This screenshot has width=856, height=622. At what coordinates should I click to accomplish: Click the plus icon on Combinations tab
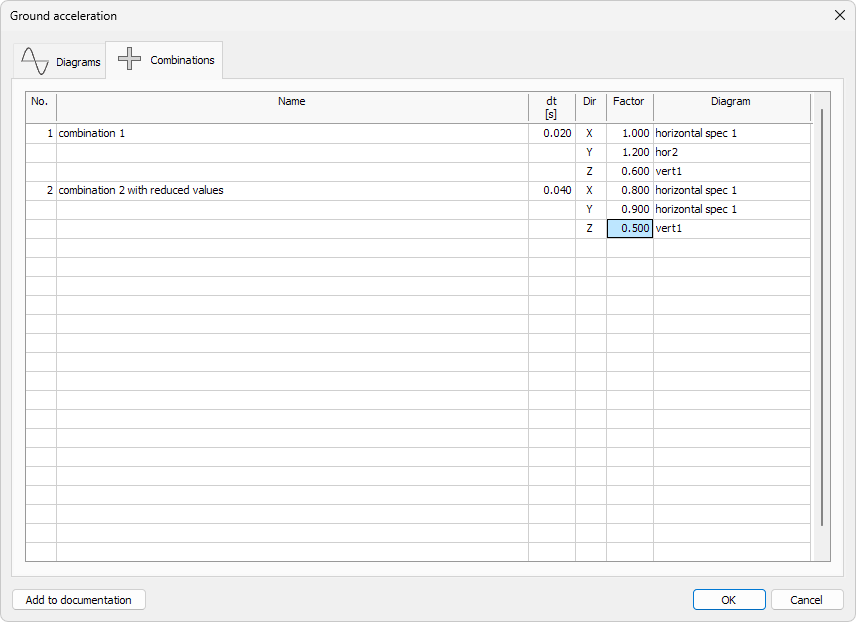click(x=129, y=59)
